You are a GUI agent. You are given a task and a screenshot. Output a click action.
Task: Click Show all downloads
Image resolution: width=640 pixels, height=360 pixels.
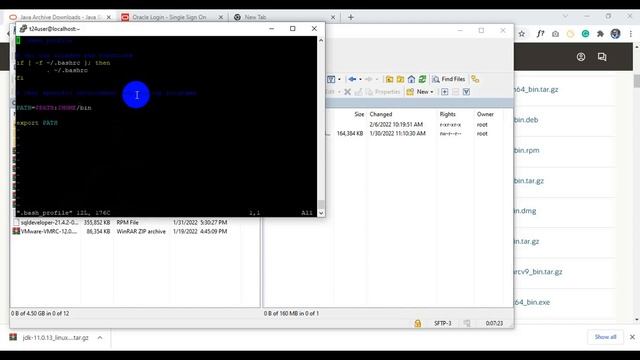(x=605, y=337)
